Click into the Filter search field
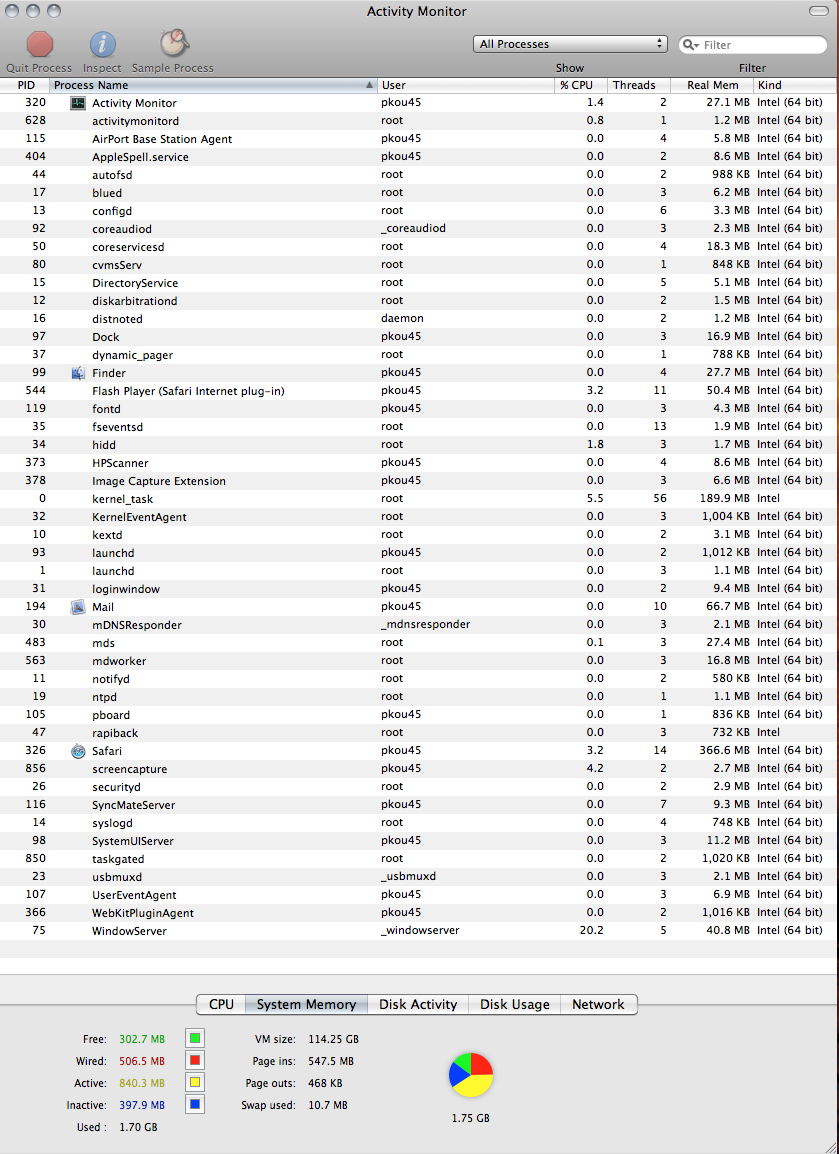Image resolution: width=839 pixels, height=1154 pixels. point(753,45)
